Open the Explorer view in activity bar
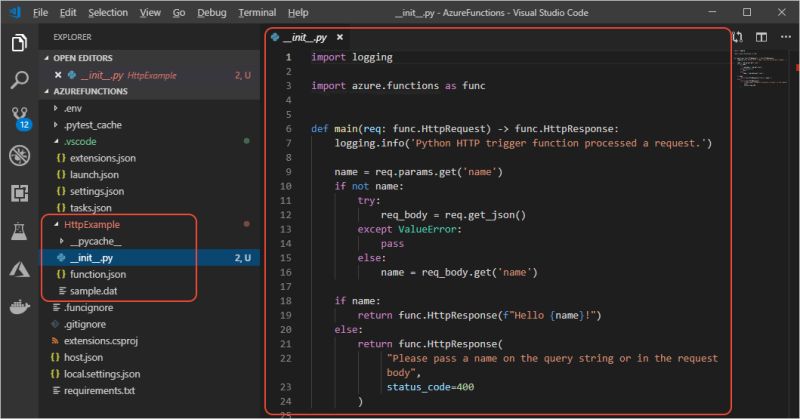The height and width of the screenshot is (419, 800). (x=19, y=42)
